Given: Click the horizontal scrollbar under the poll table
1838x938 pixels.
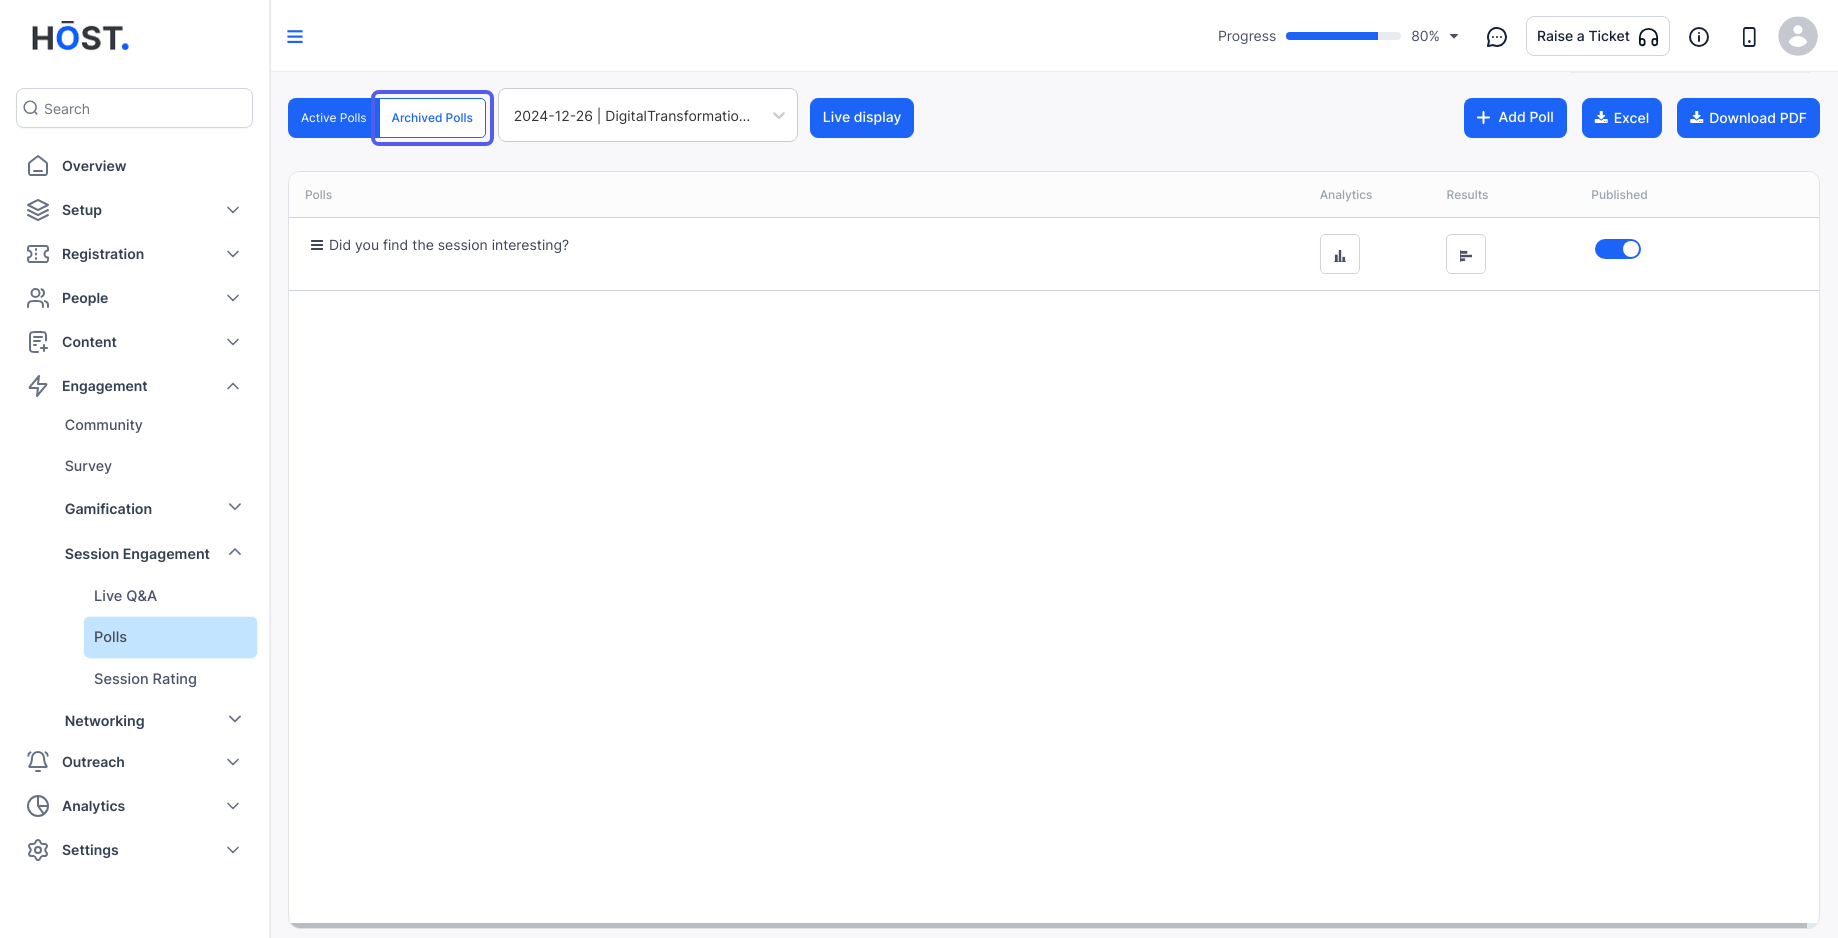Looking at the screenshot, I should pyautogui.click(x=1048, y=925).
